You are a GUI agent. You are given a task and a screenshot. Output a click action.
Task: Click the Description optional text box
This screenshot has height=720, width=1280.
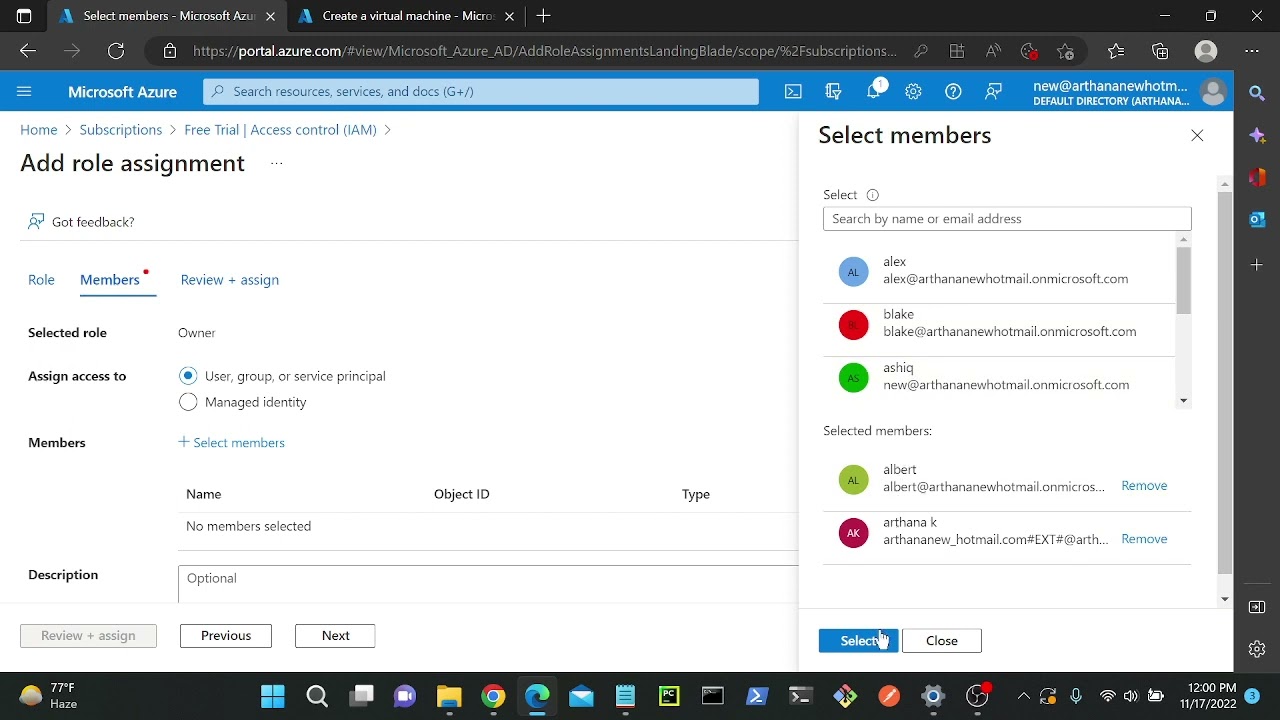tap(488, 584)
